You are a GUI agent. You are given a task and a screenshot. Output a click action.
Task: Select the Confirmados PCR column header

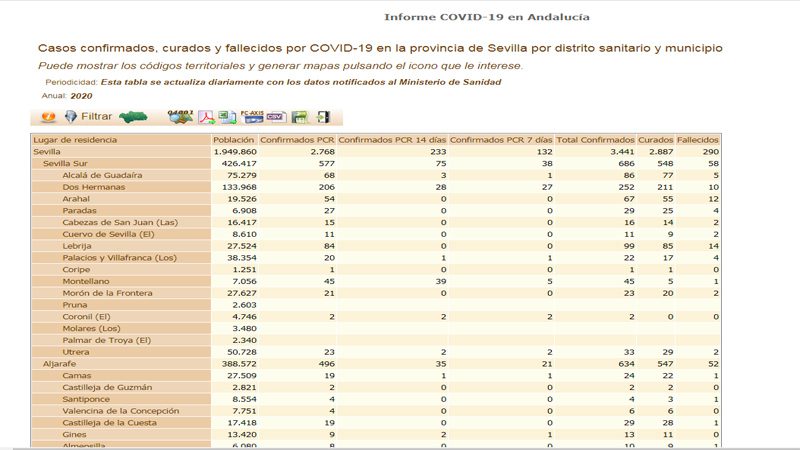[297, 140]
